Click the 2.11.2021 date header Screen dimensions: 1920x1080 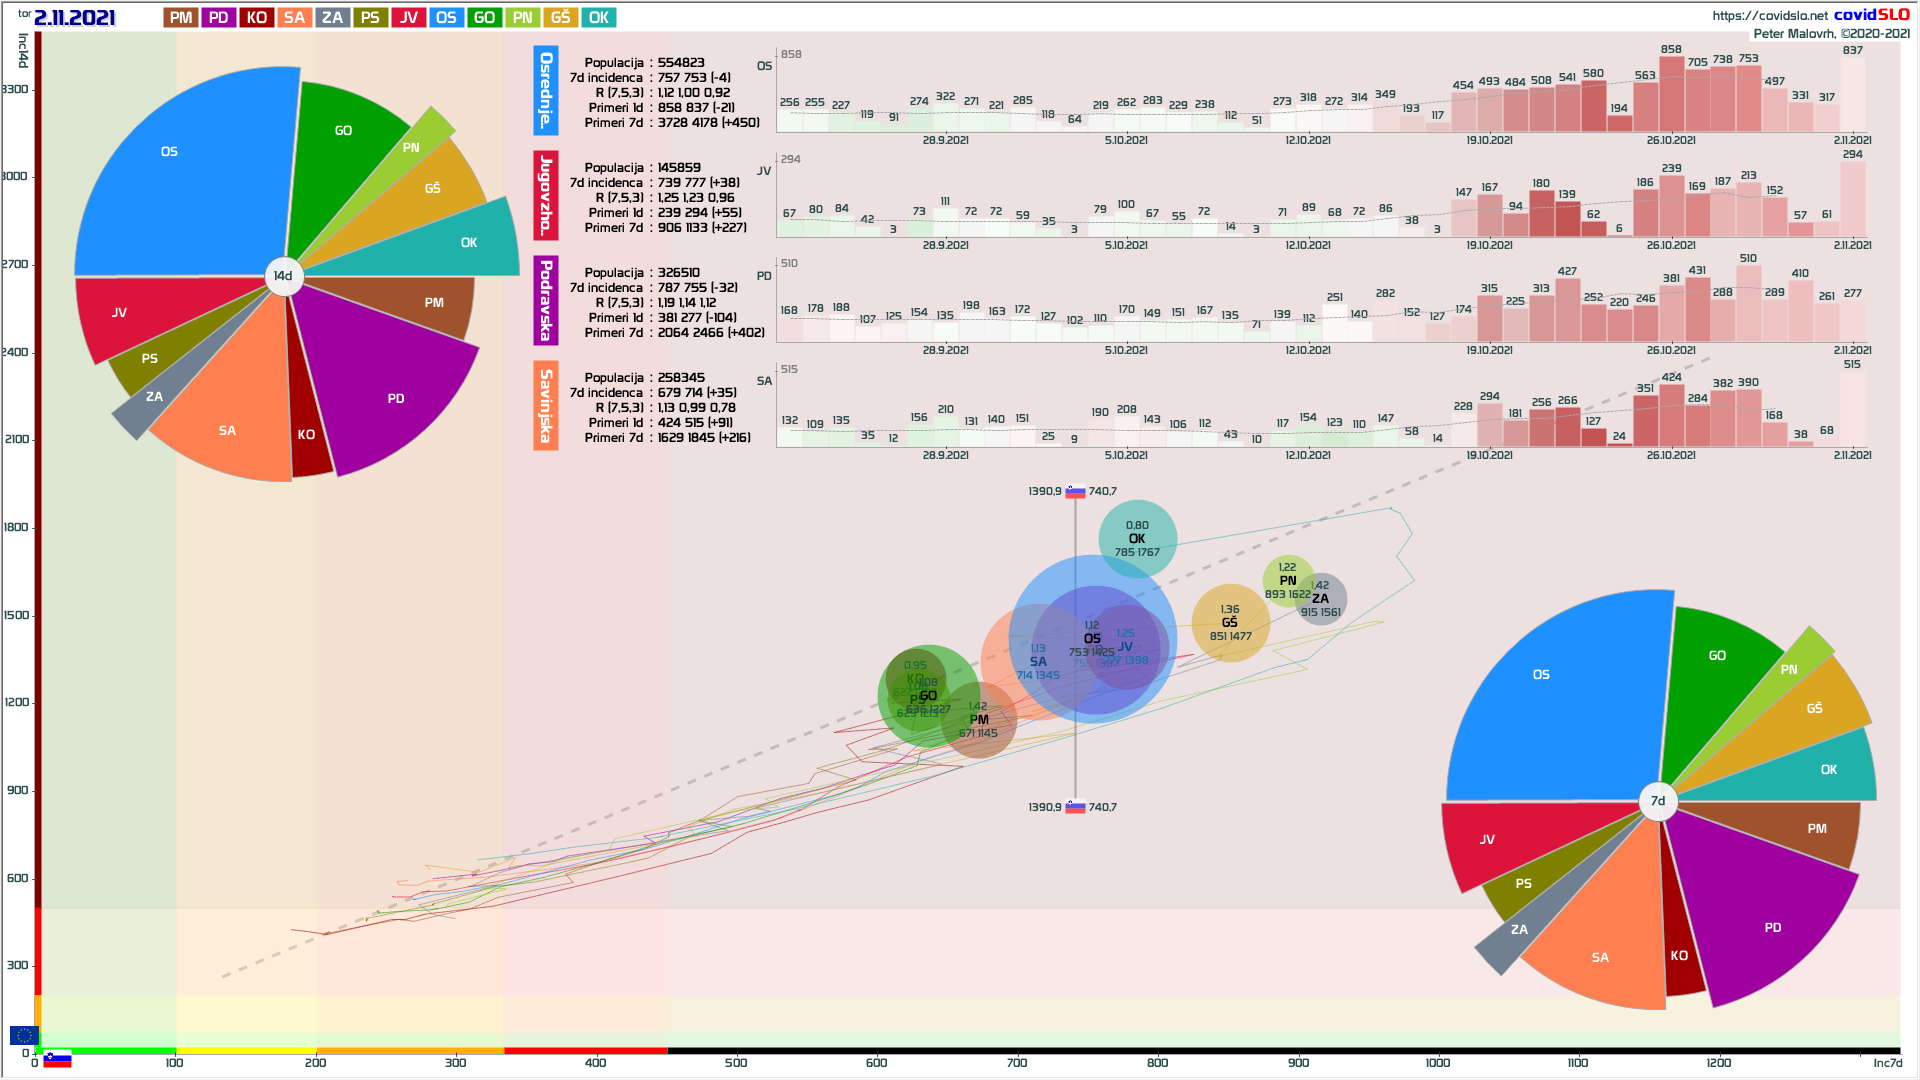click(x=74, y=18)
